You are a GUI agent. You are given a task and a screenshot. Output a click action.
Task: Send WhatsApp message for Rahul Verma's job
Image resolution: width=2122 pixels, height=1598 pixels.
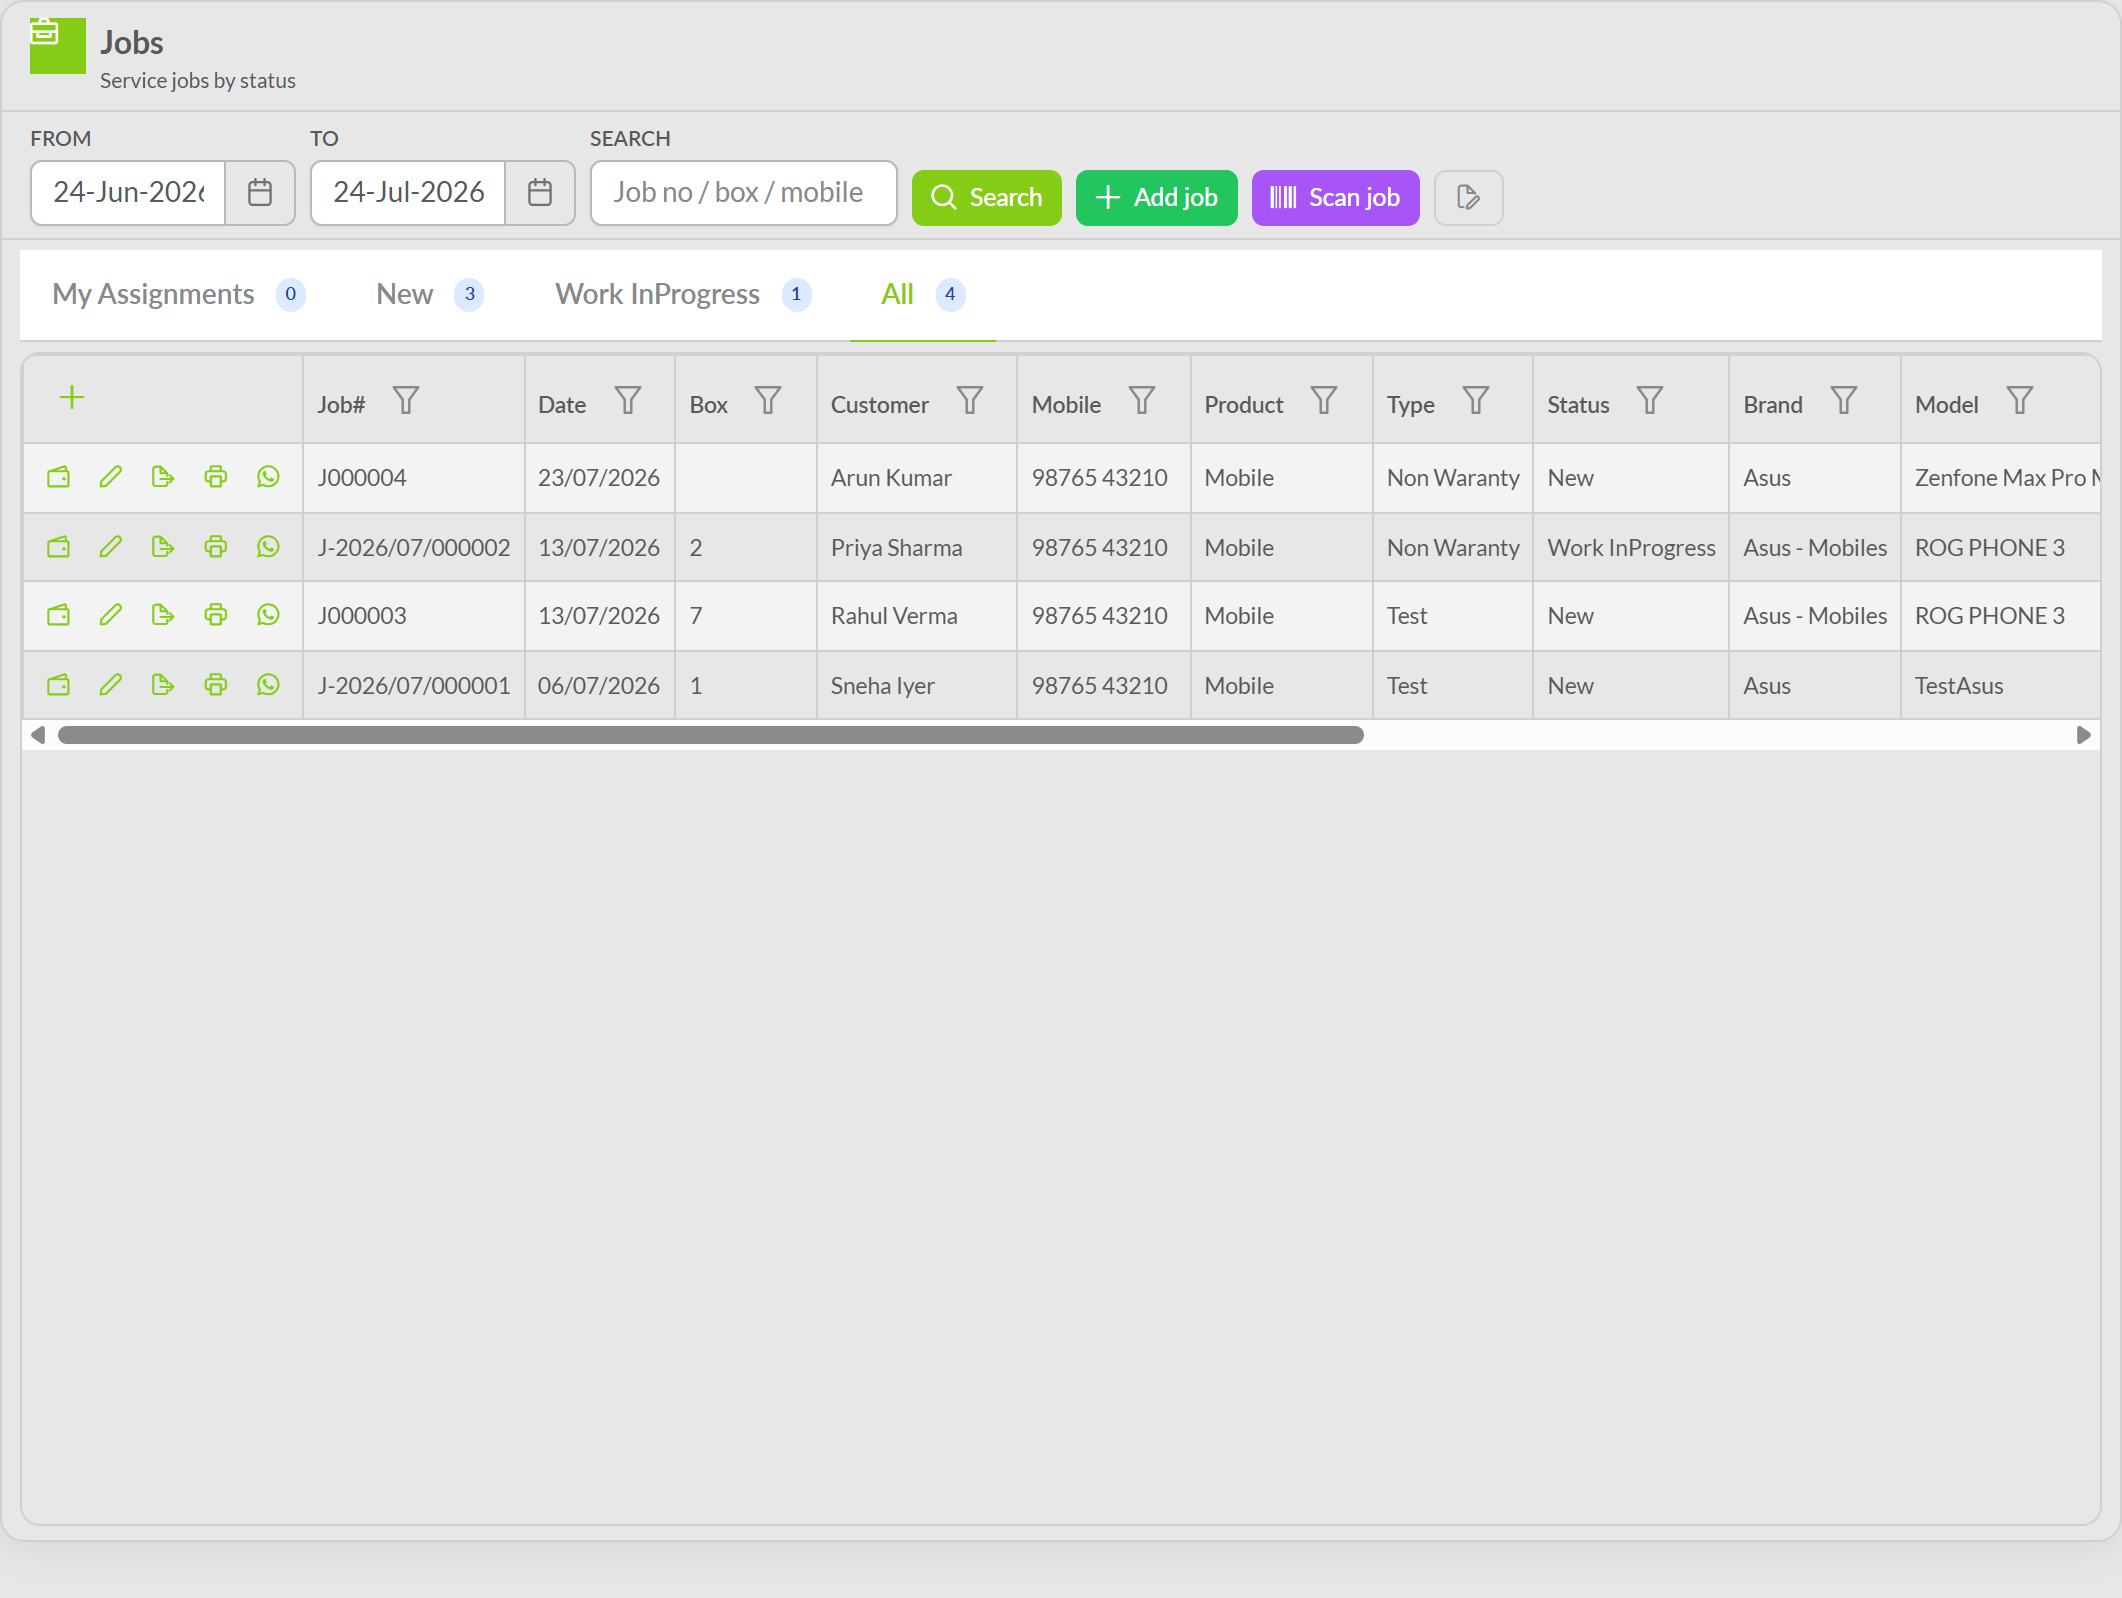pyautogui.click(x=268, y=615)
